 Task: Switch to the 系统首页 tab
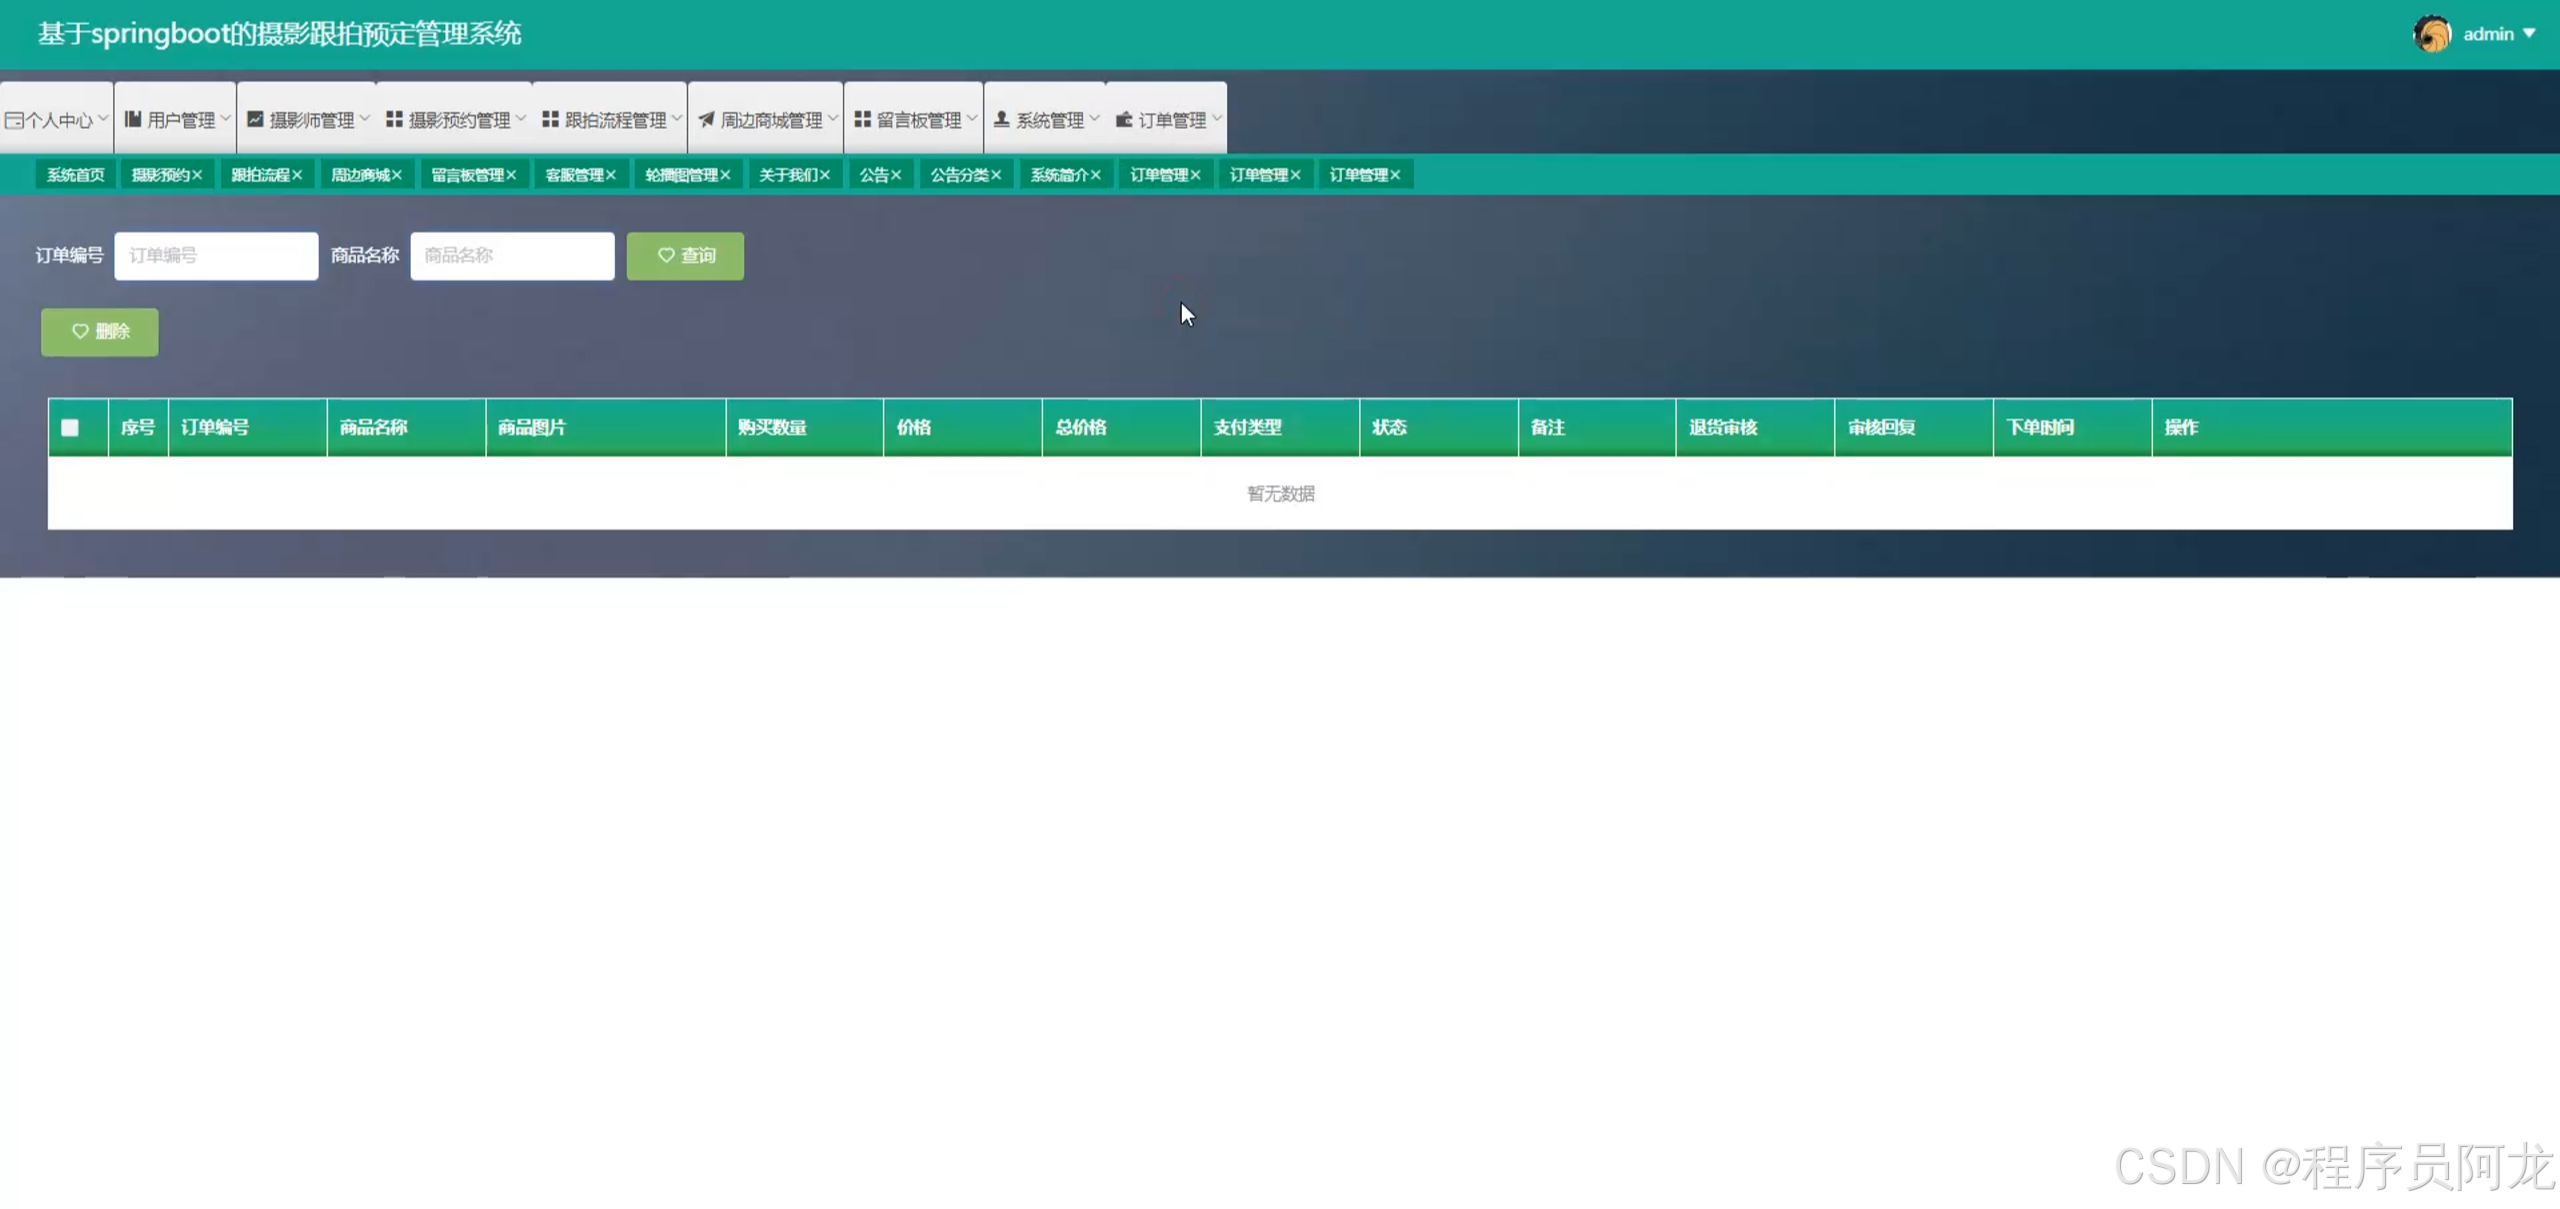75,175
